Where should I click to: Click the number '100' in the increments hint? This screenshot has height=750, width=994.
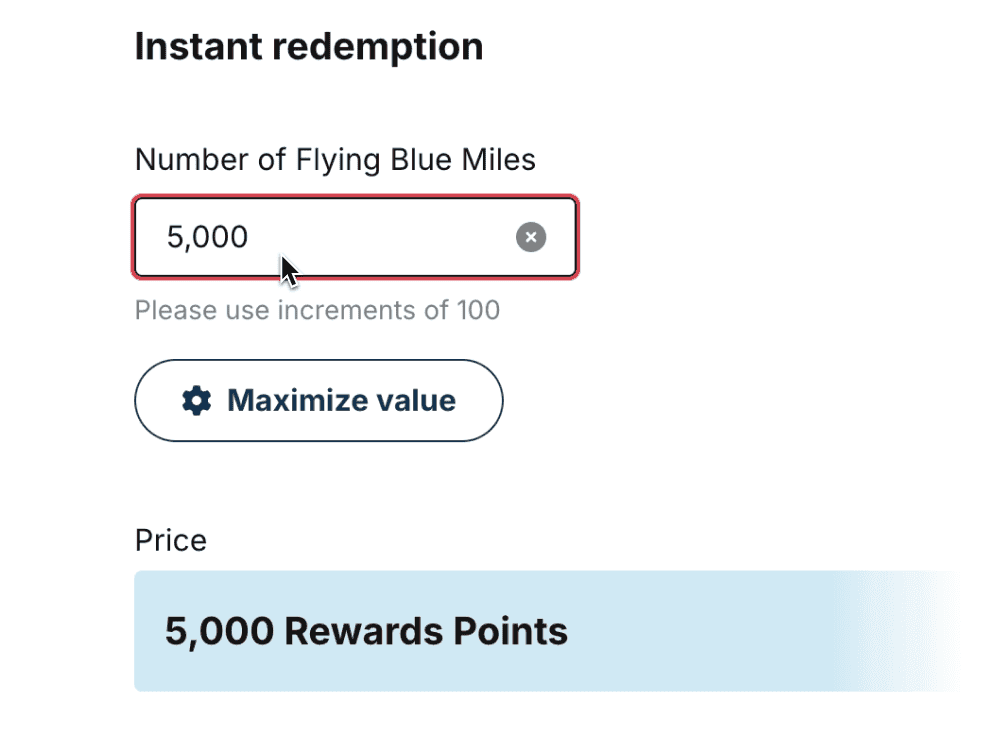(x=477, y=310)
